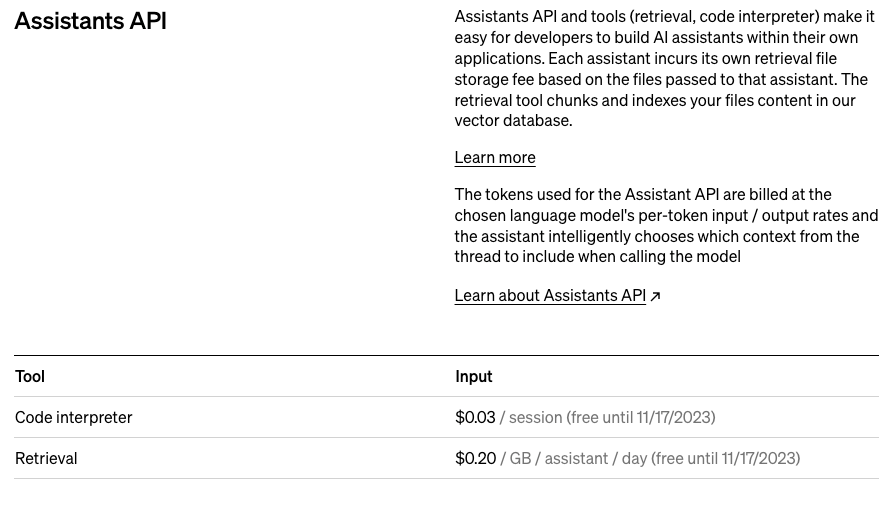Open the Learn more link

pos(495,158)
